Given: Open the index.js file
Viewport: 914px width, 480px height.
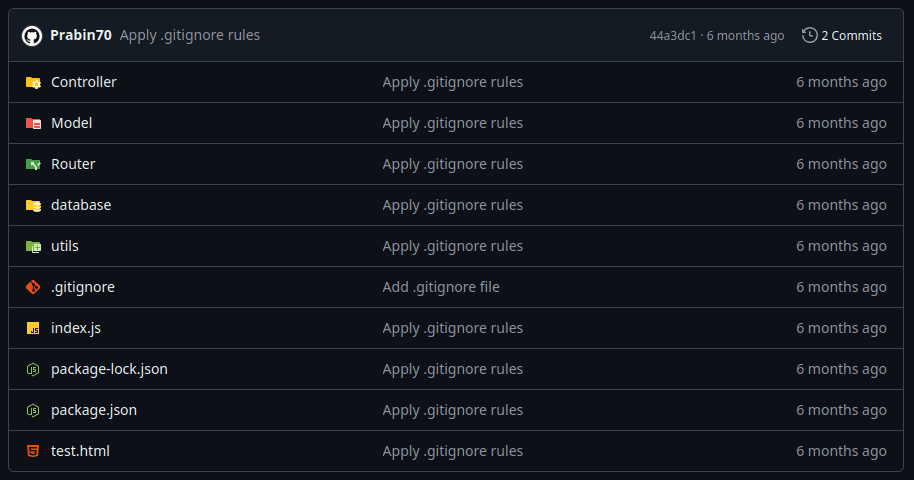Looking at the screenshot, I should point(76,328).
